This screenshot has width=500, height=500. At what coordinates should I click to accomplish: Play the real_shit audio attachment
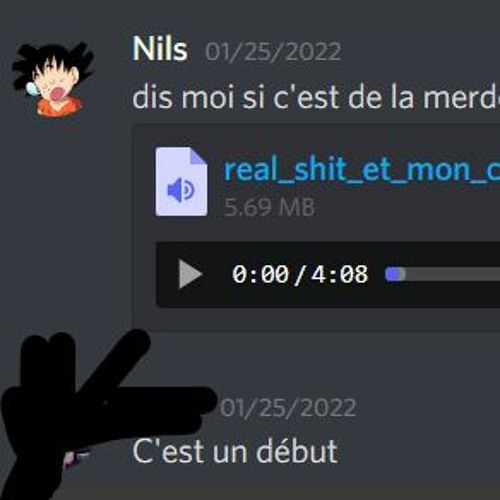pyautogui.click(x=190, y=274)
